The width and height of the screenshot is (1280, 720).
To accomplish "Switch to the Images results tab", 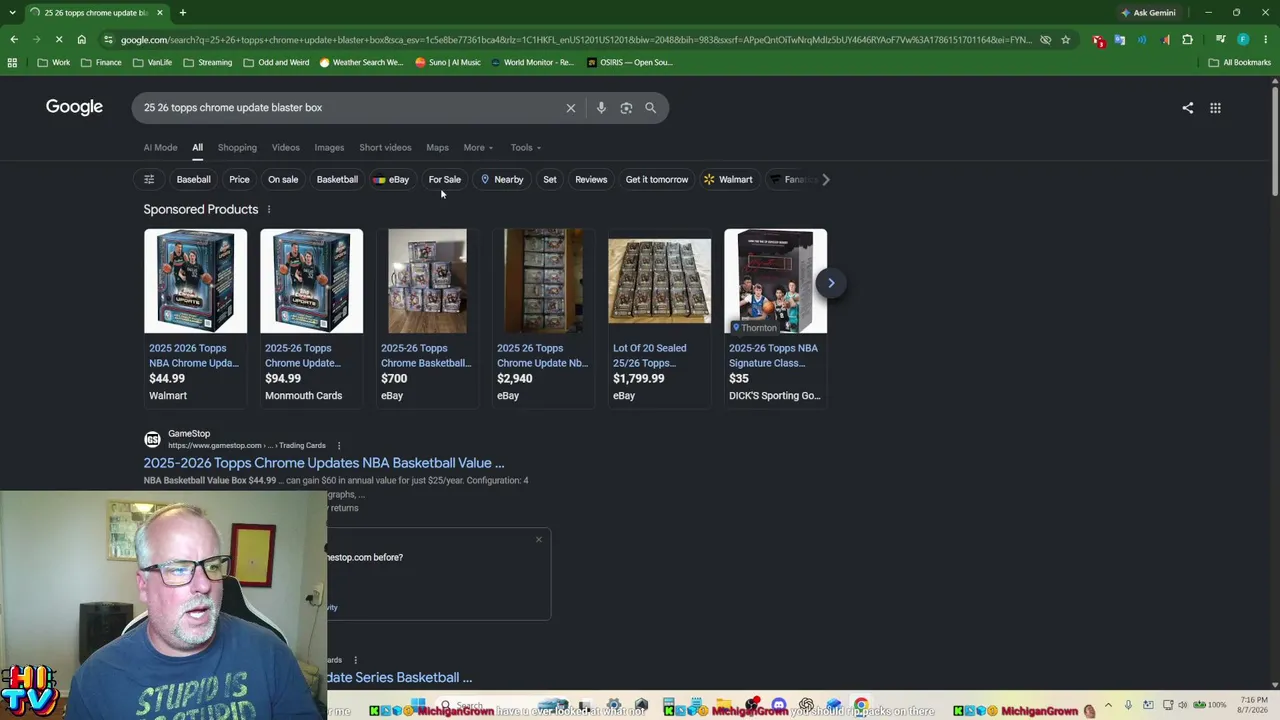I will pyautogui.click(x=329, y=148).
